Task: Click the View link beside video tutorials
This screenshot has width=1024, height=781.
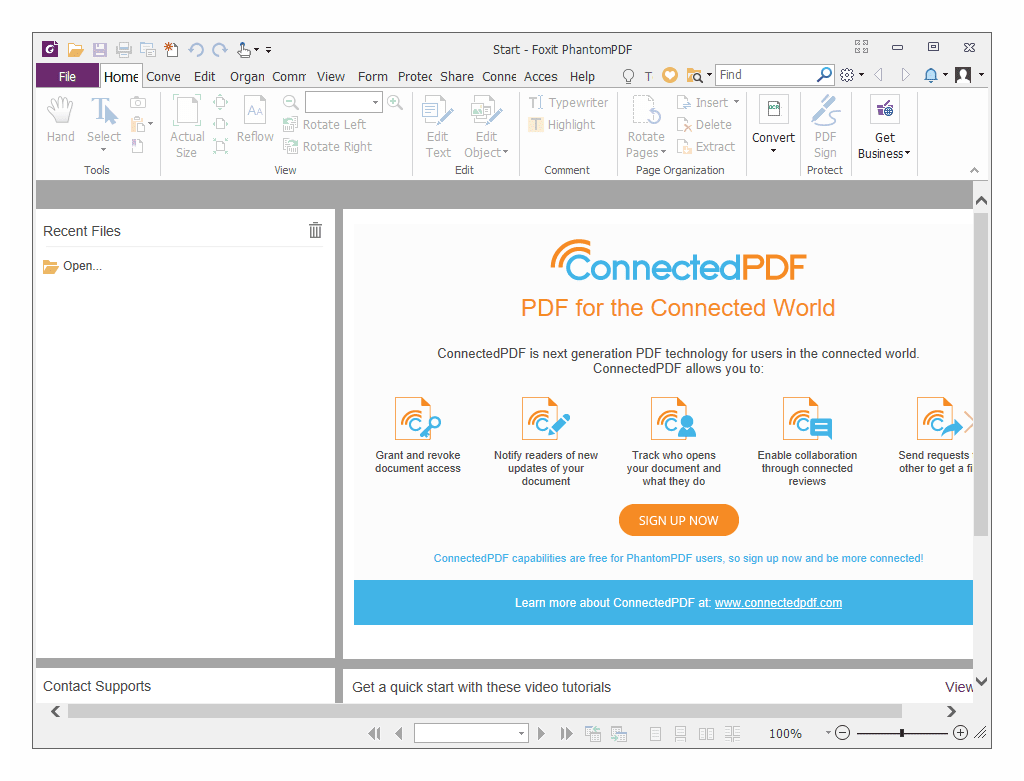Action: 958,687
